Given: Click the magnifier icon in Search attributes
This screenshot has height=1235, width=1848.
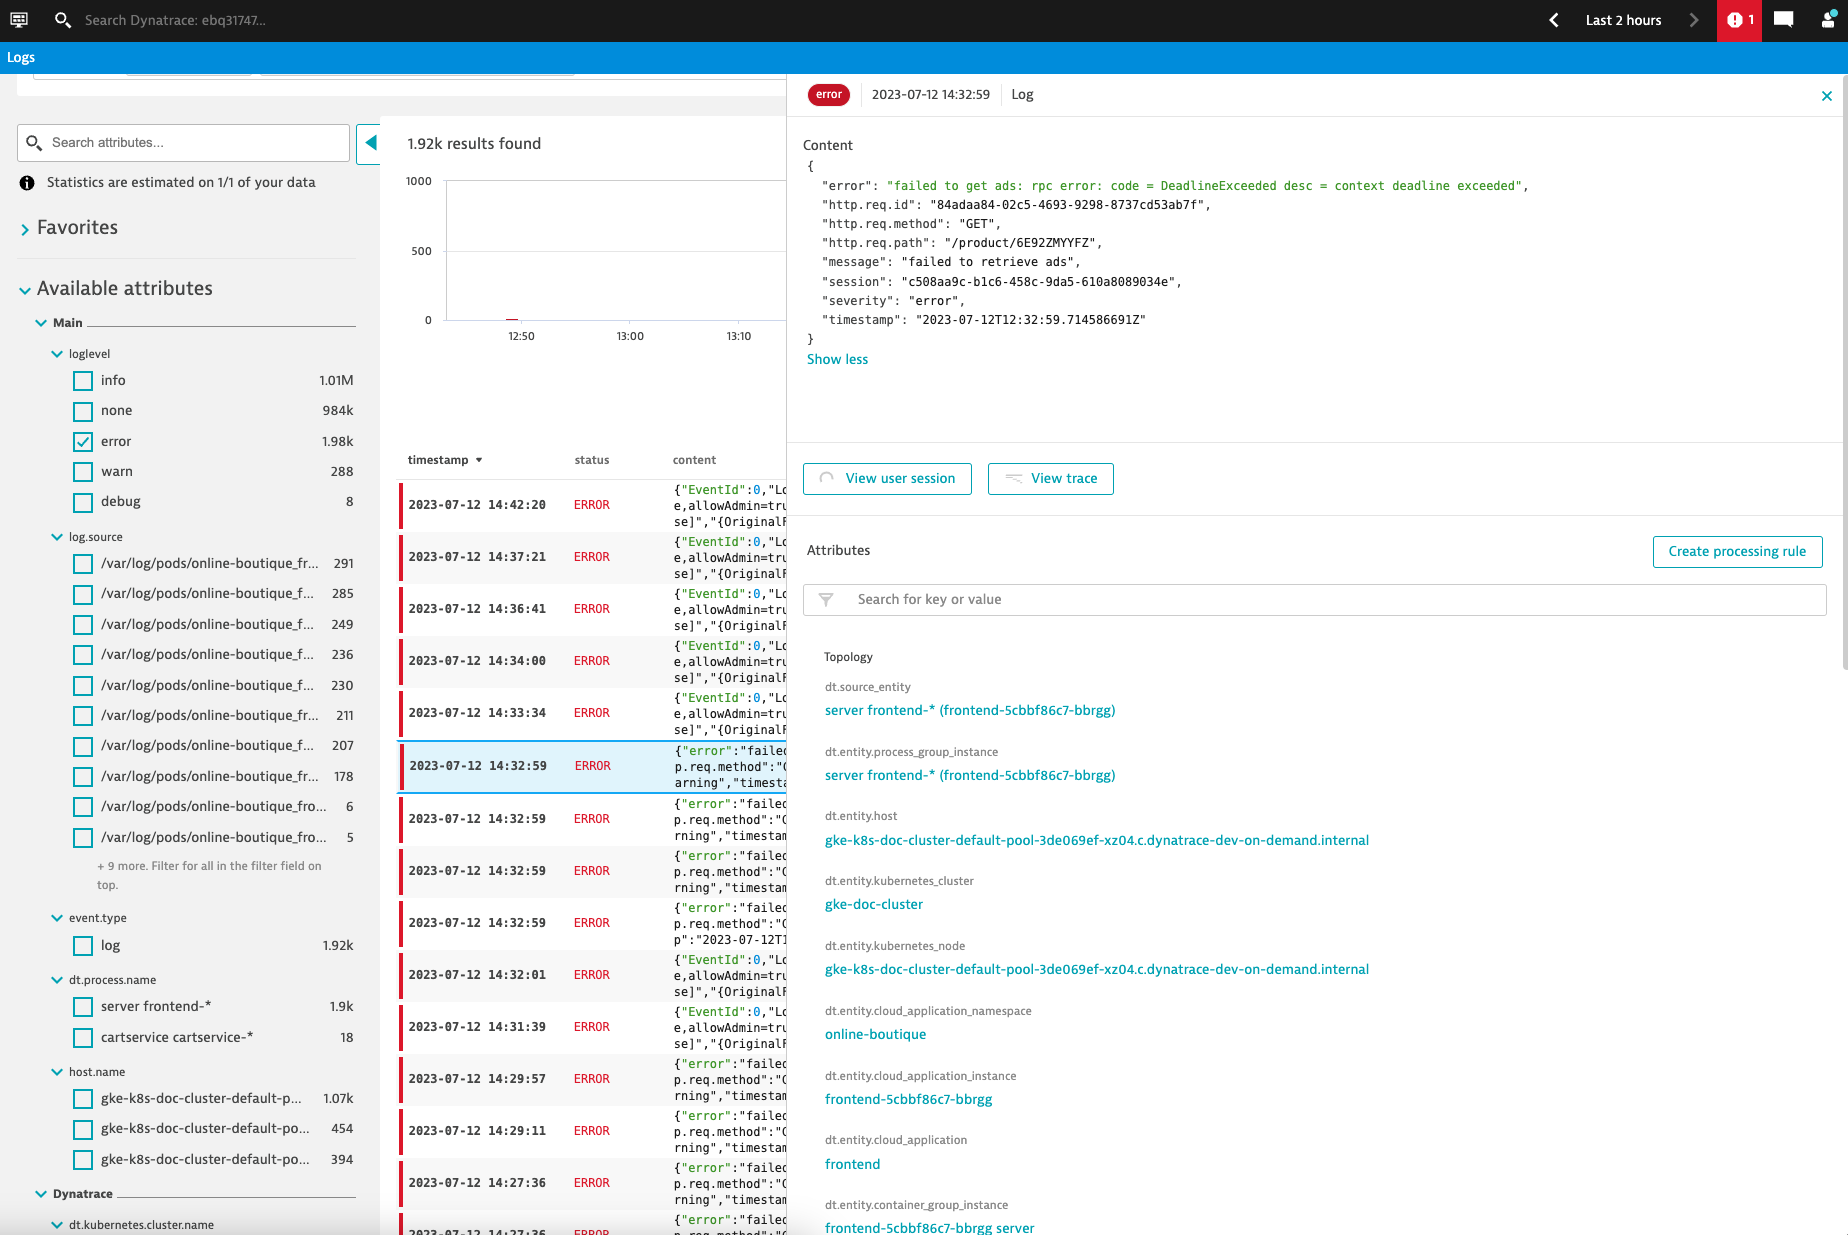Looking at the screenshot, I should coord(34,143).
